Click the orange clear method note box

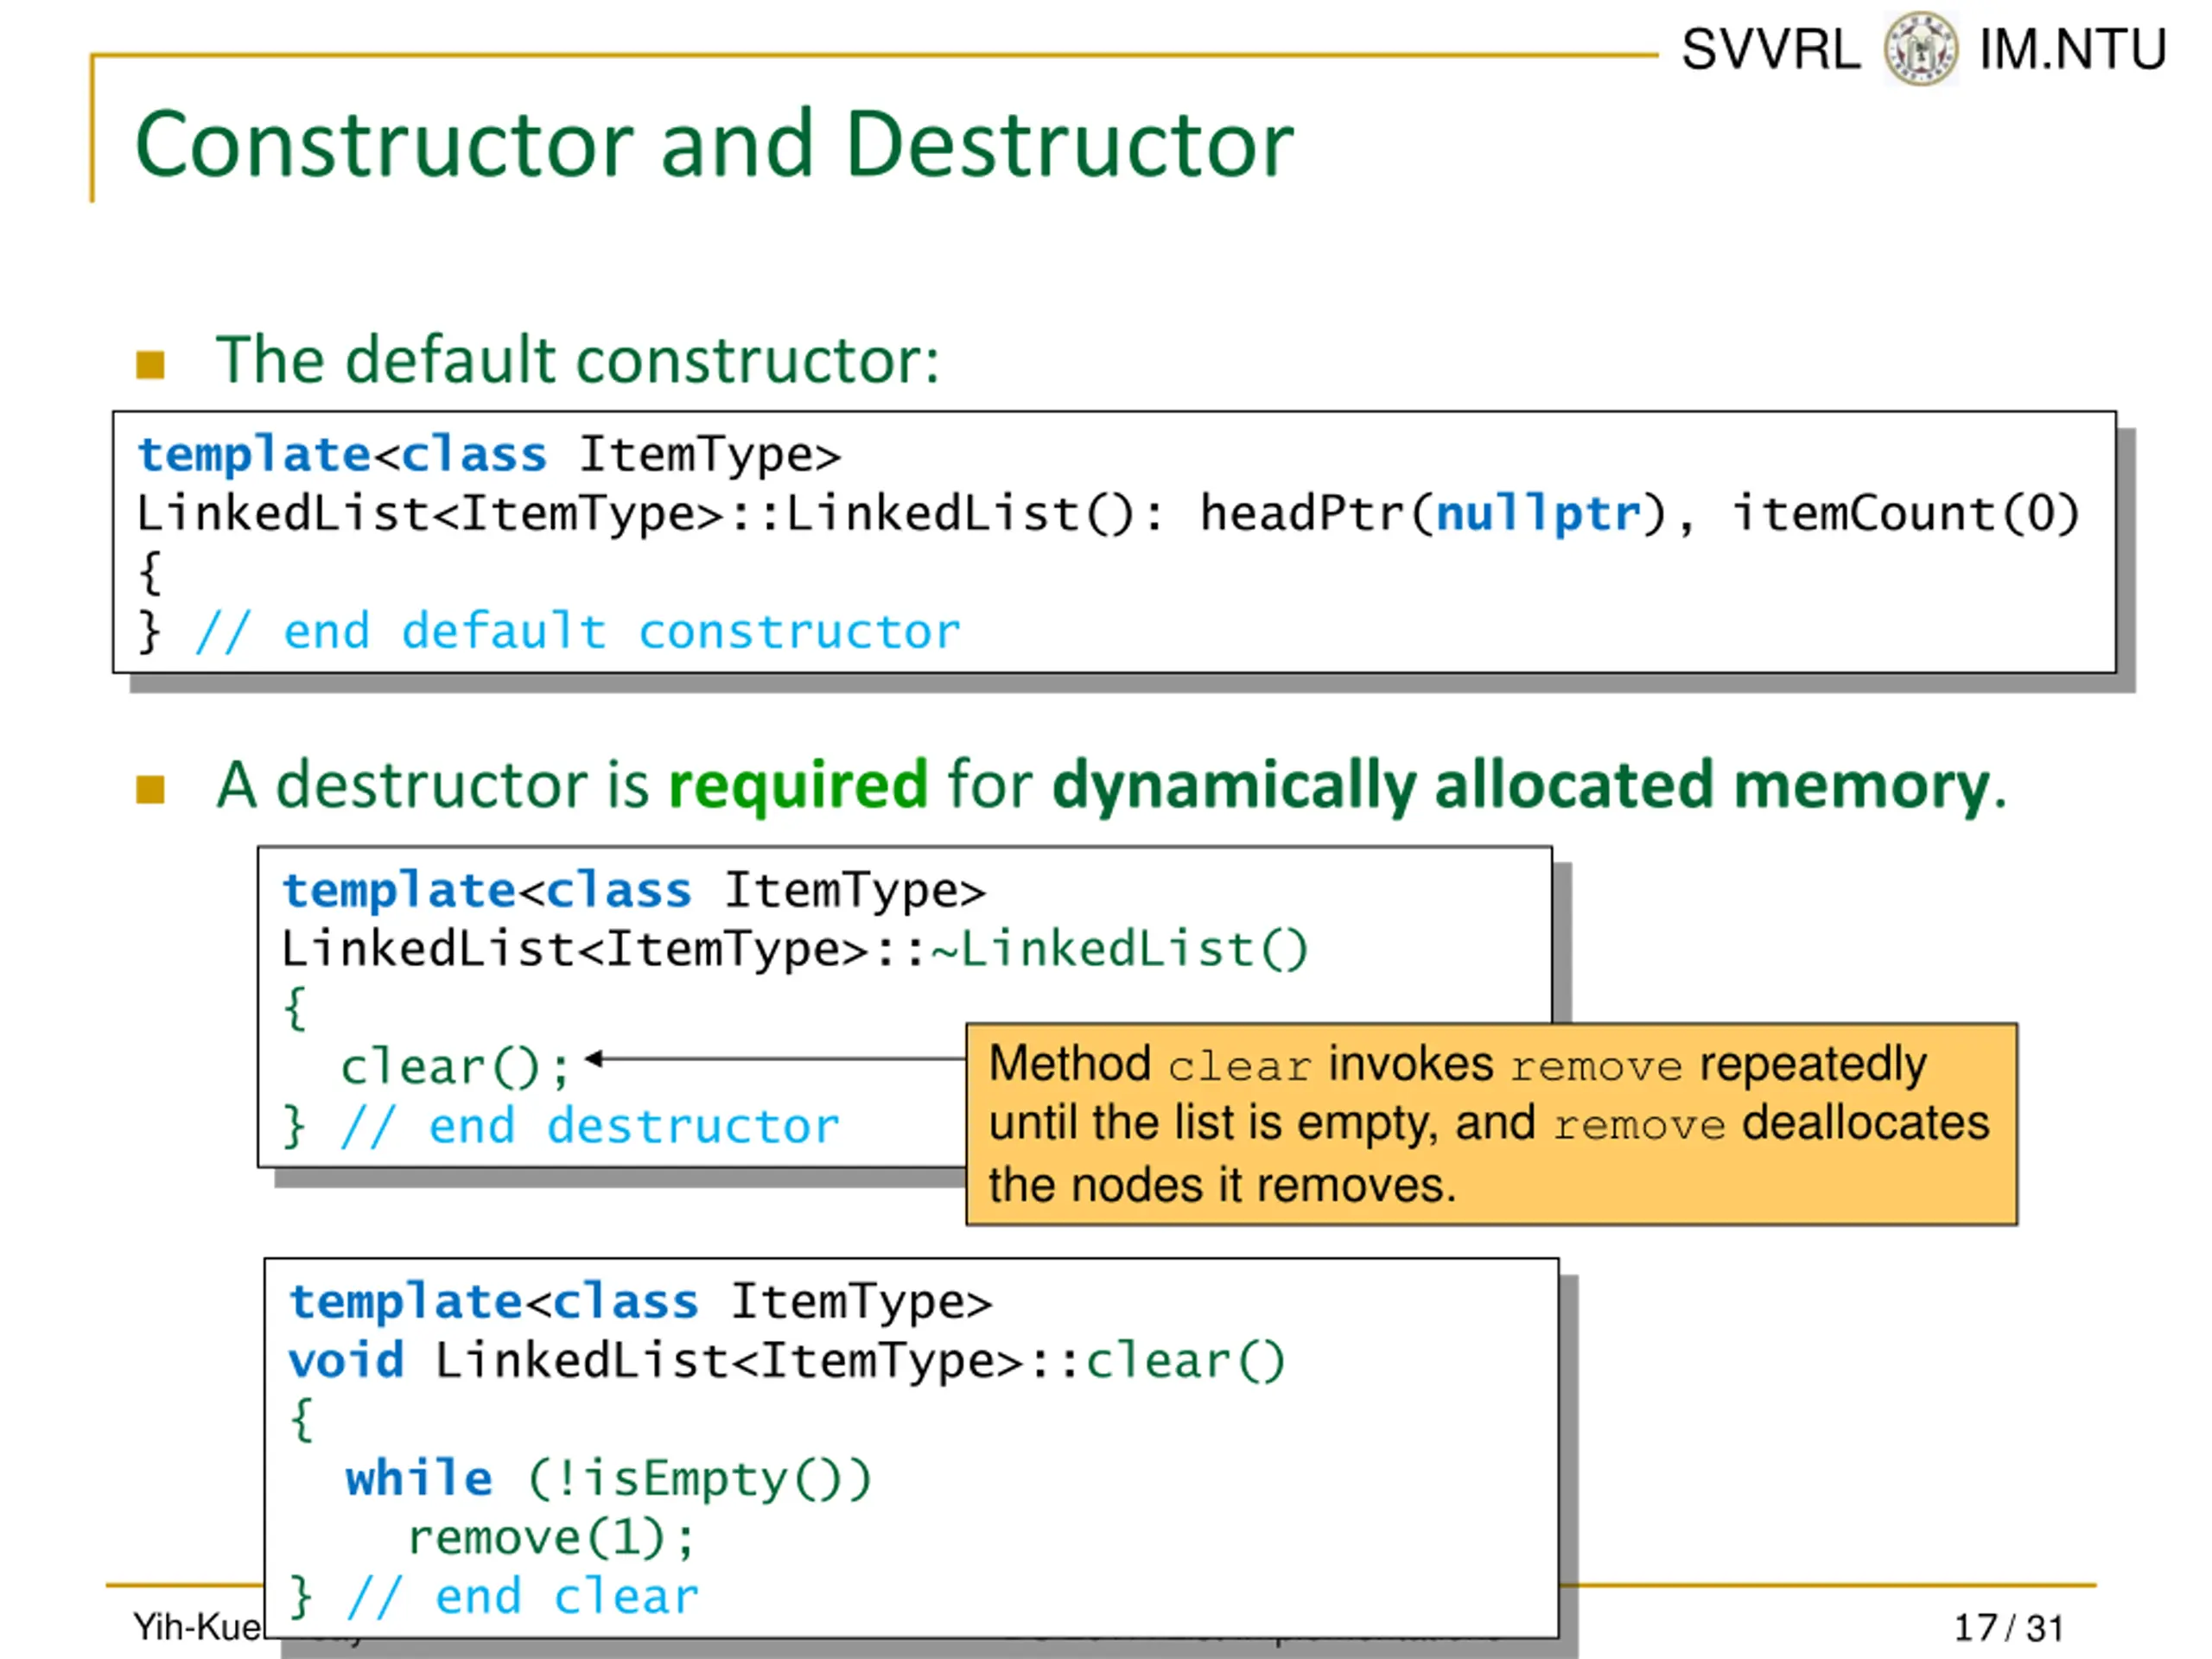[1491, 1123]
